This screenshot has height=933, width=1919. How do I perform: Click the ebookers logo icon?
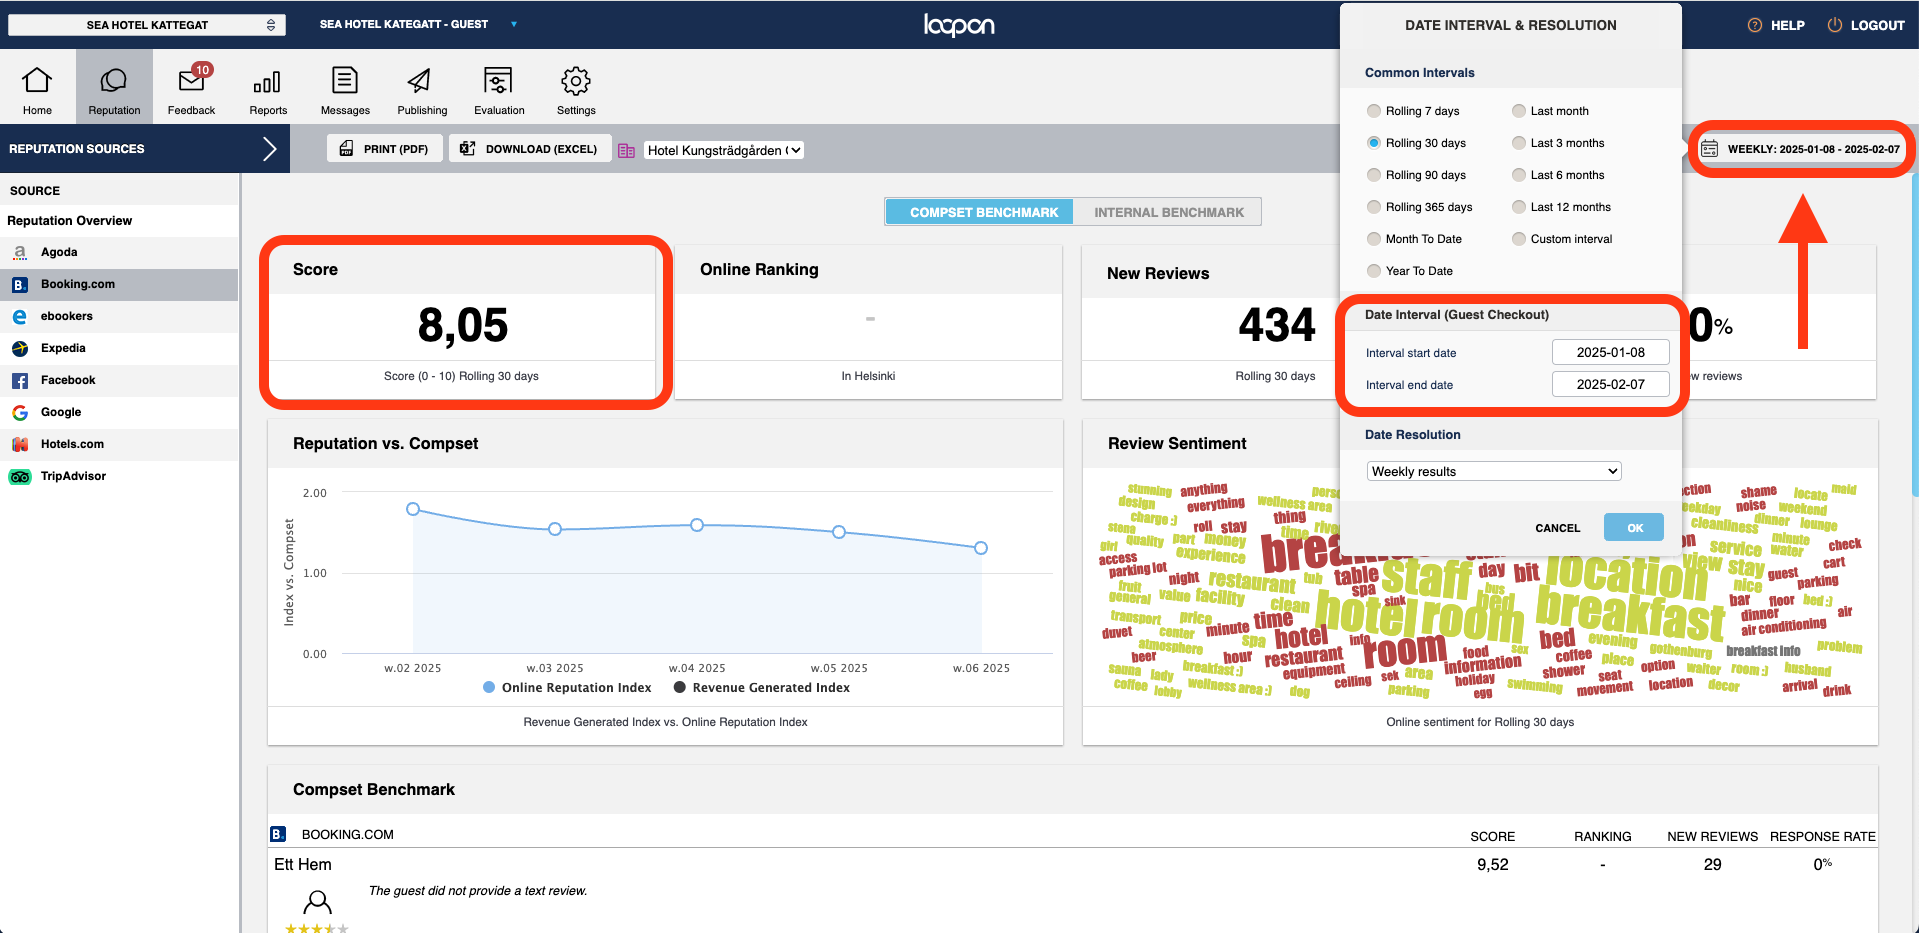(20, 316)
